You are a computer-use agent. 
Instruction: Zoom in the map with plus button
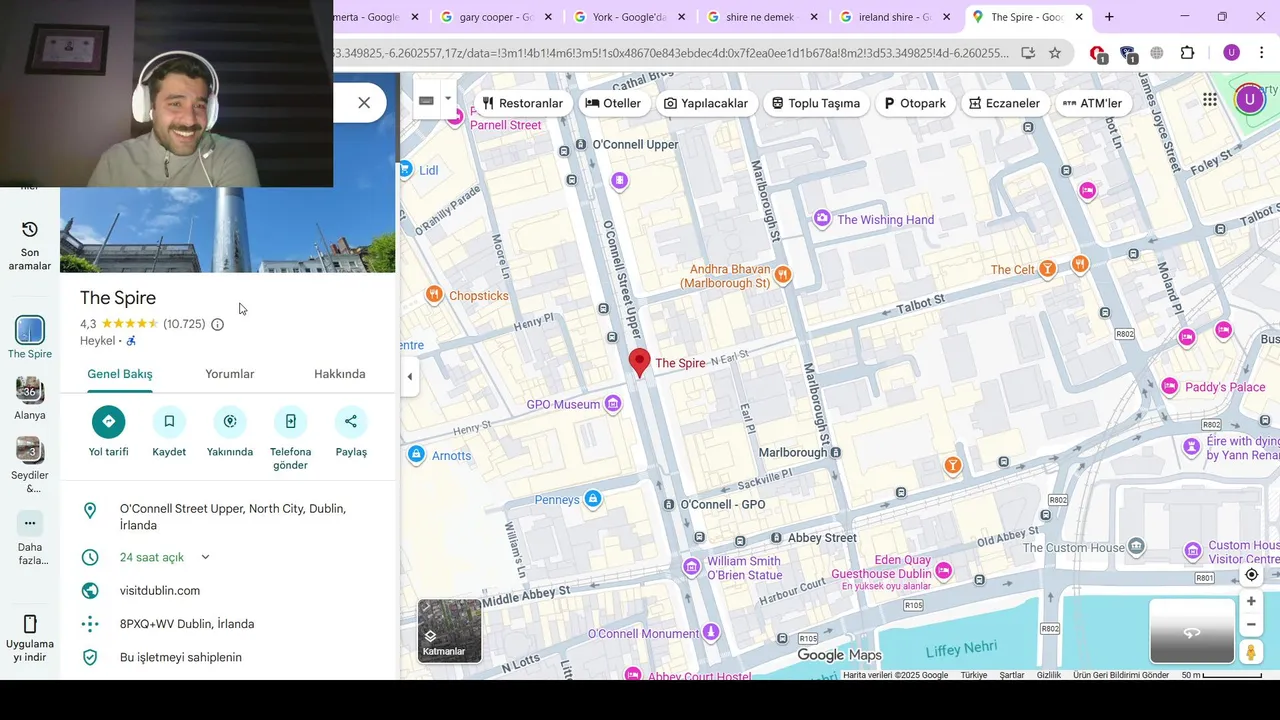tap(1251, 601)
